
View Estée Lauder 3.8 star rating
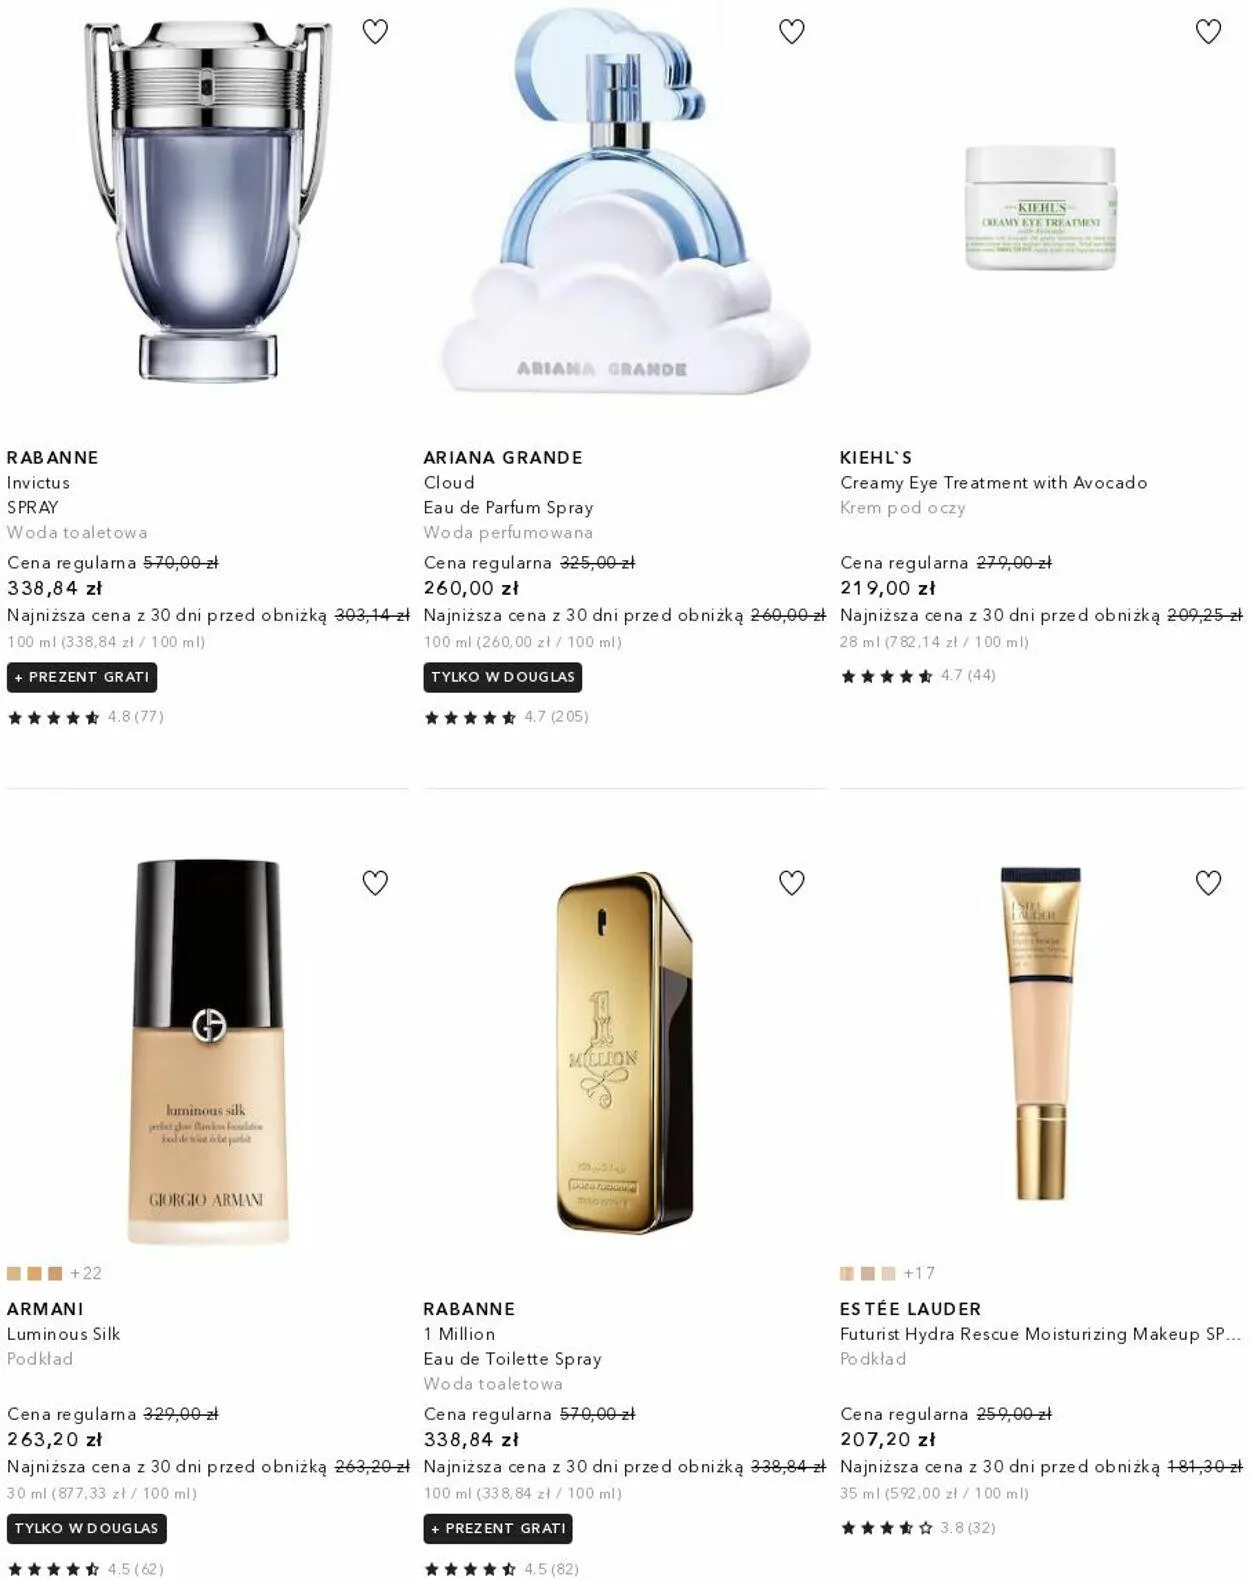tap(918, 1527)
